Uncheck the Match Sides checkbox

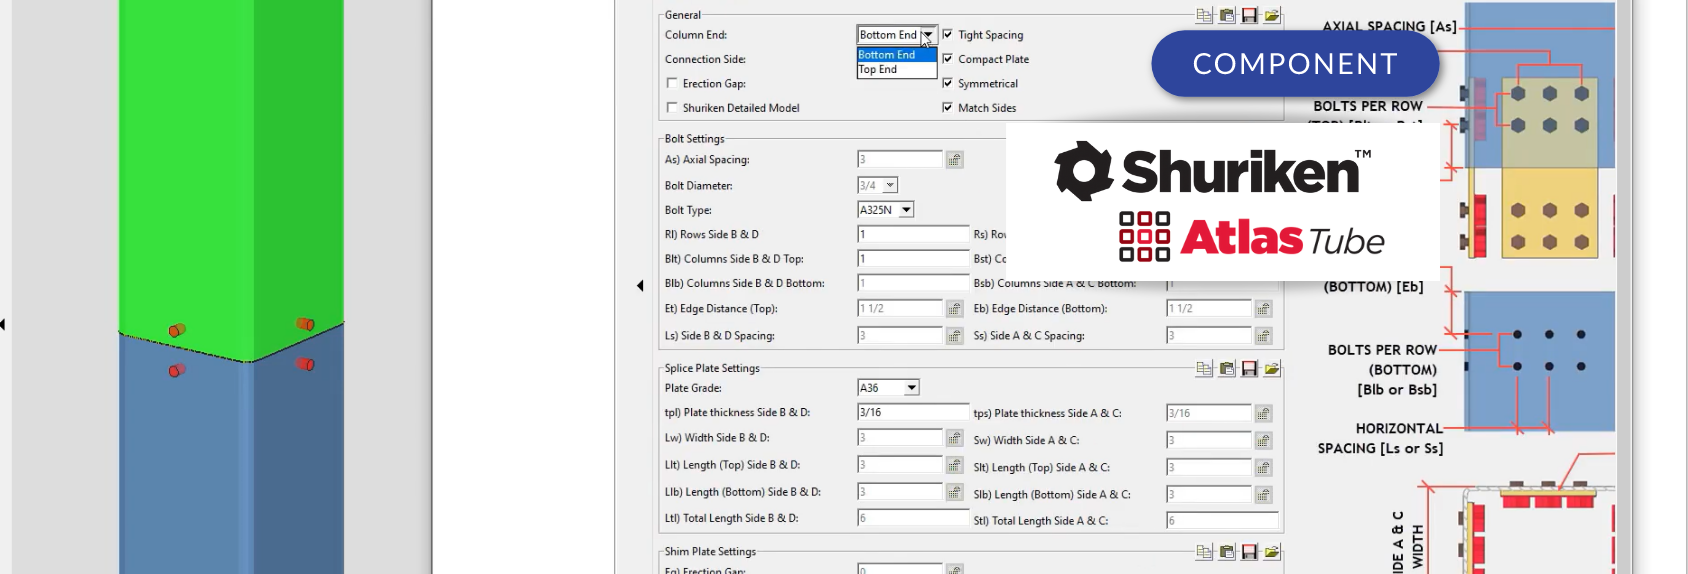[948, 108]
